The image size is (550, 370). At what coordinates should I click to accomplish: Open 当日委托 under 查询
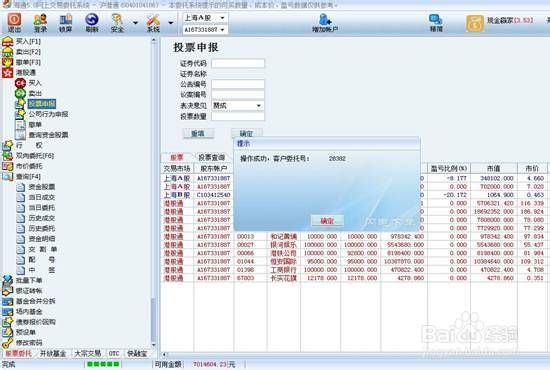[x=41, y=208]
